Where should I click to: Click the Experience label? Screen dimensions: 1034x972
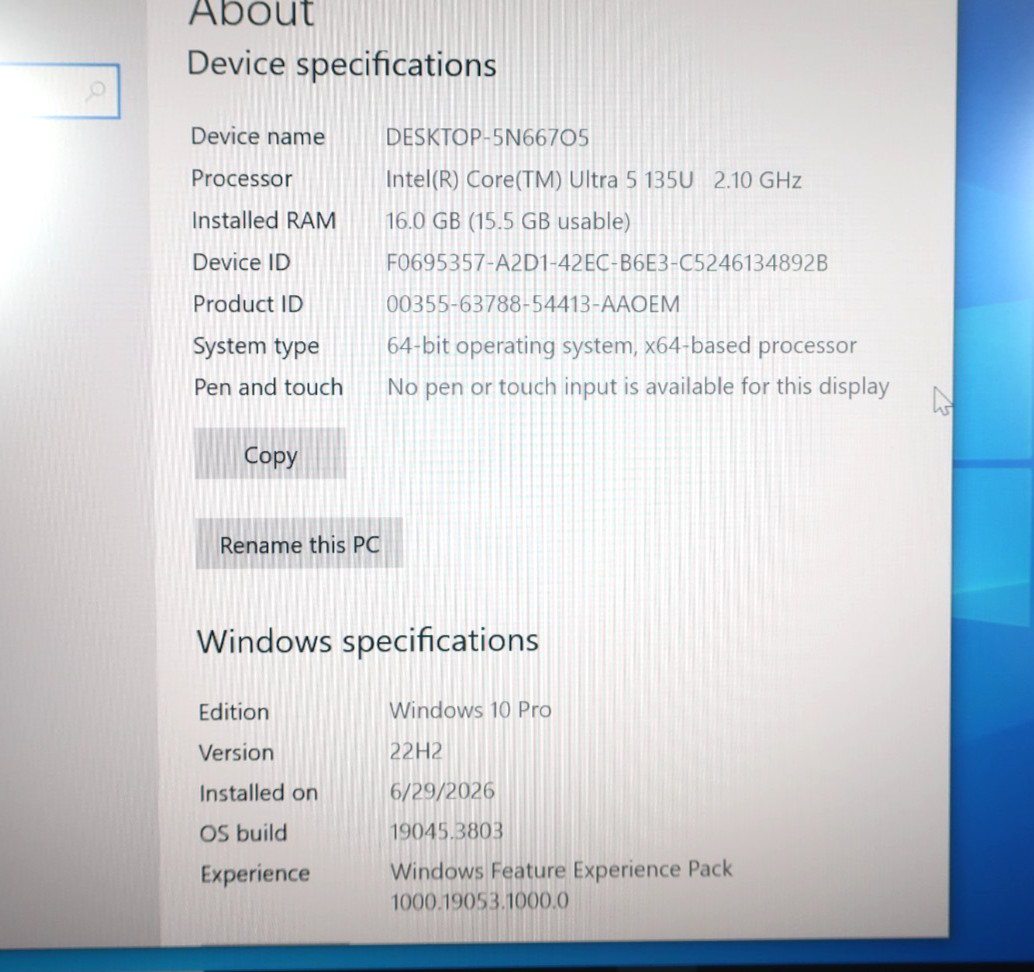pyautogui.click(x=255, y=874)
